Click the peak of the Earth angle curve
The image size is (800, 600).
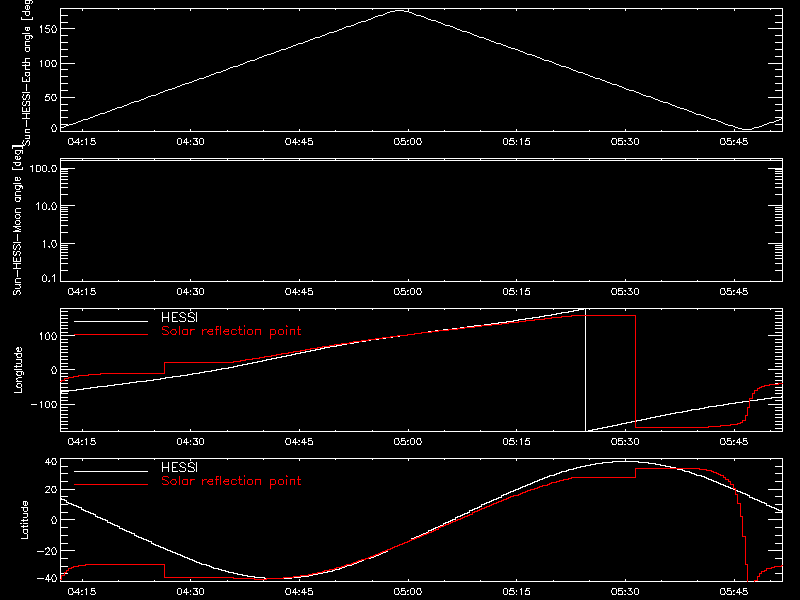399,10
